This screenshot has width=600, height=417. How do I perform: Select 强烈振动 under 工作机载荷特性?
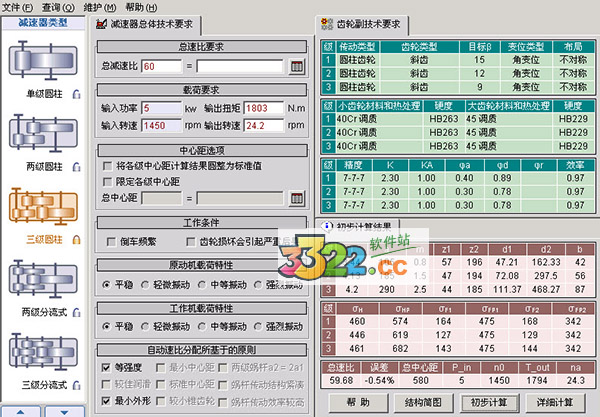[258, 327]
